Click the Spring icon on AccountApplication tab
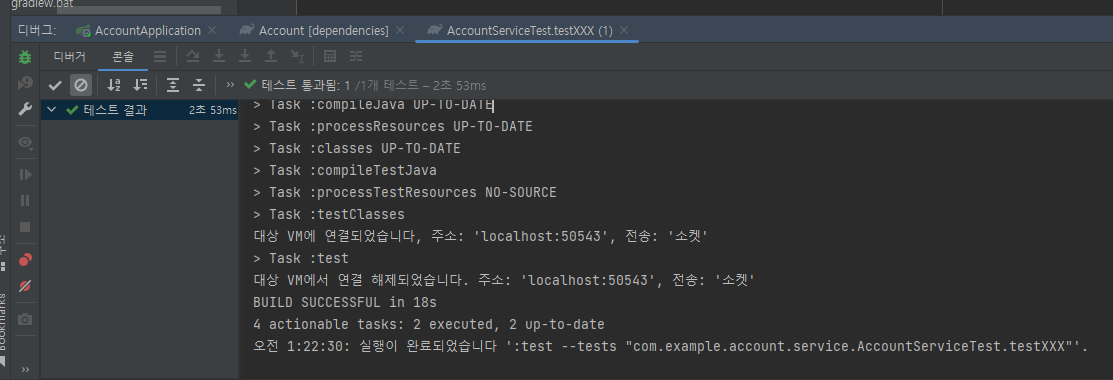The width and height of the screenshot is (1113, 380). [x=84, y=31]
